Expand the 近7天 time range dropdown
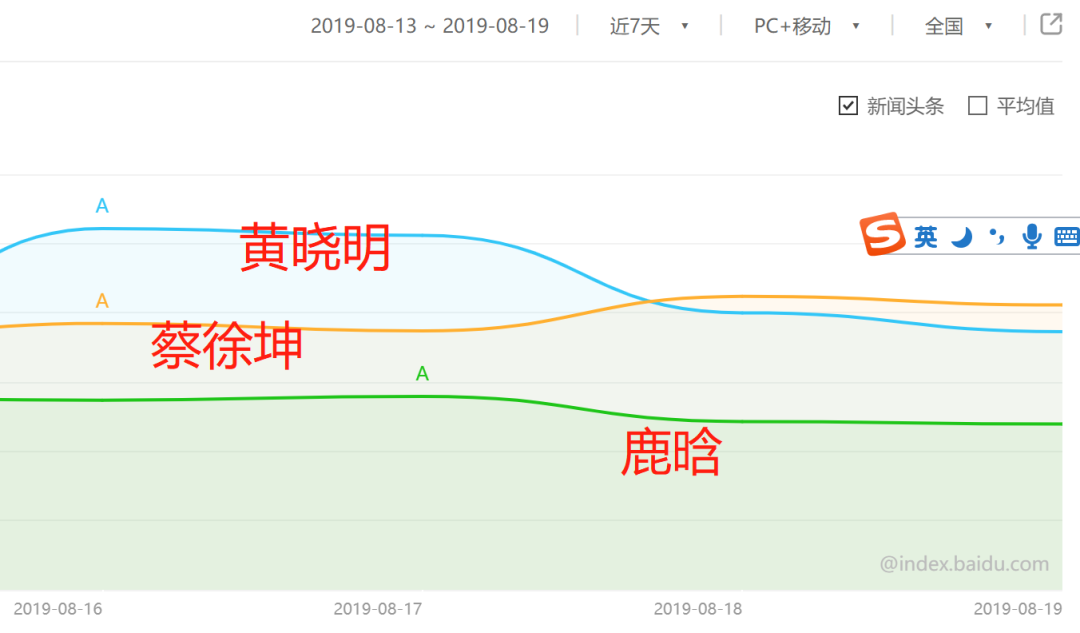The width and height of the screenshot is (1080, 633). point(648,26)
